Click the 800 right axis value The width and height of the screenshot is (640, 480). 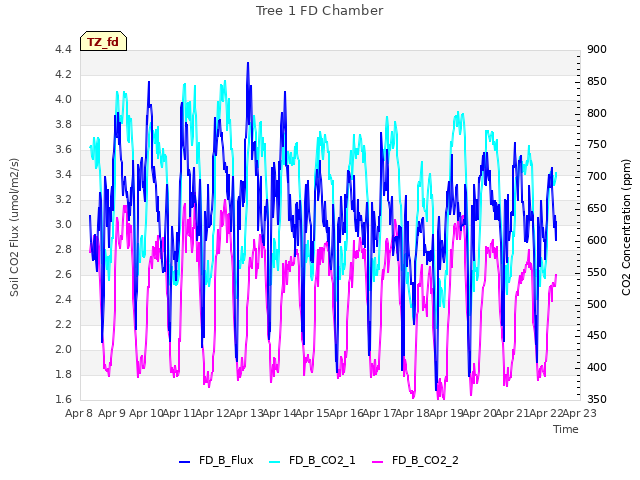coord(597,113)
